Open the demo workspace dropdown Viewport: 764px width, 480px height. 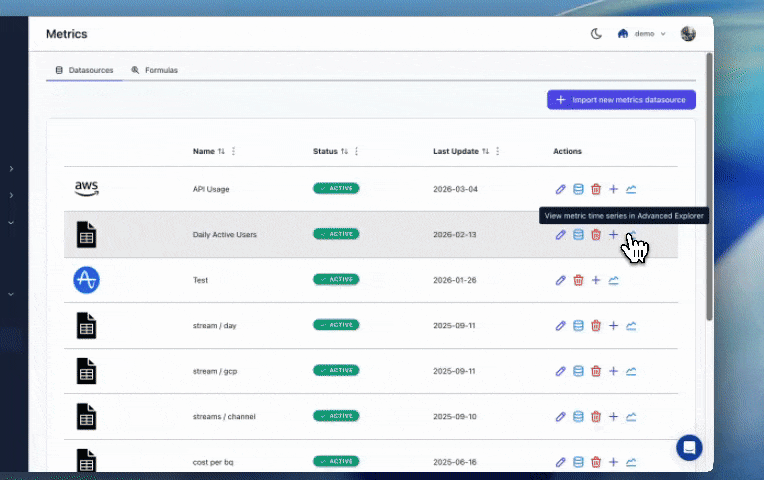click(641, 34)
